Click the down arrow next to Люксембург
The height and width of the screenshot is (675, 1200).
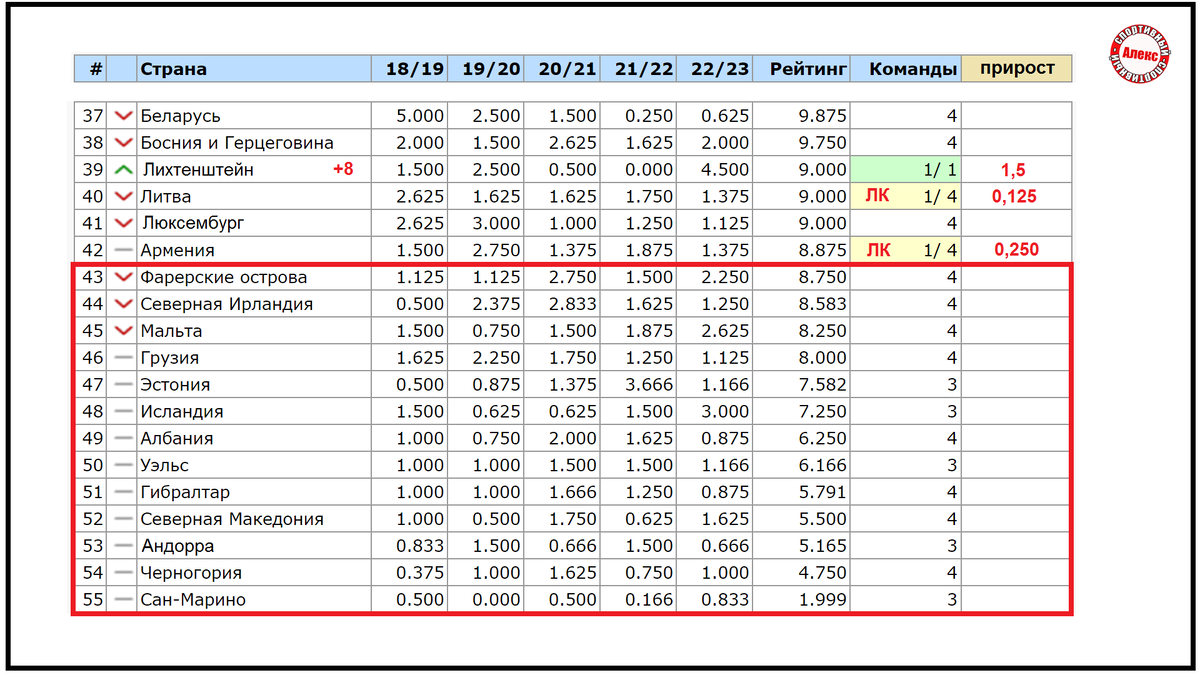point(124,223)
